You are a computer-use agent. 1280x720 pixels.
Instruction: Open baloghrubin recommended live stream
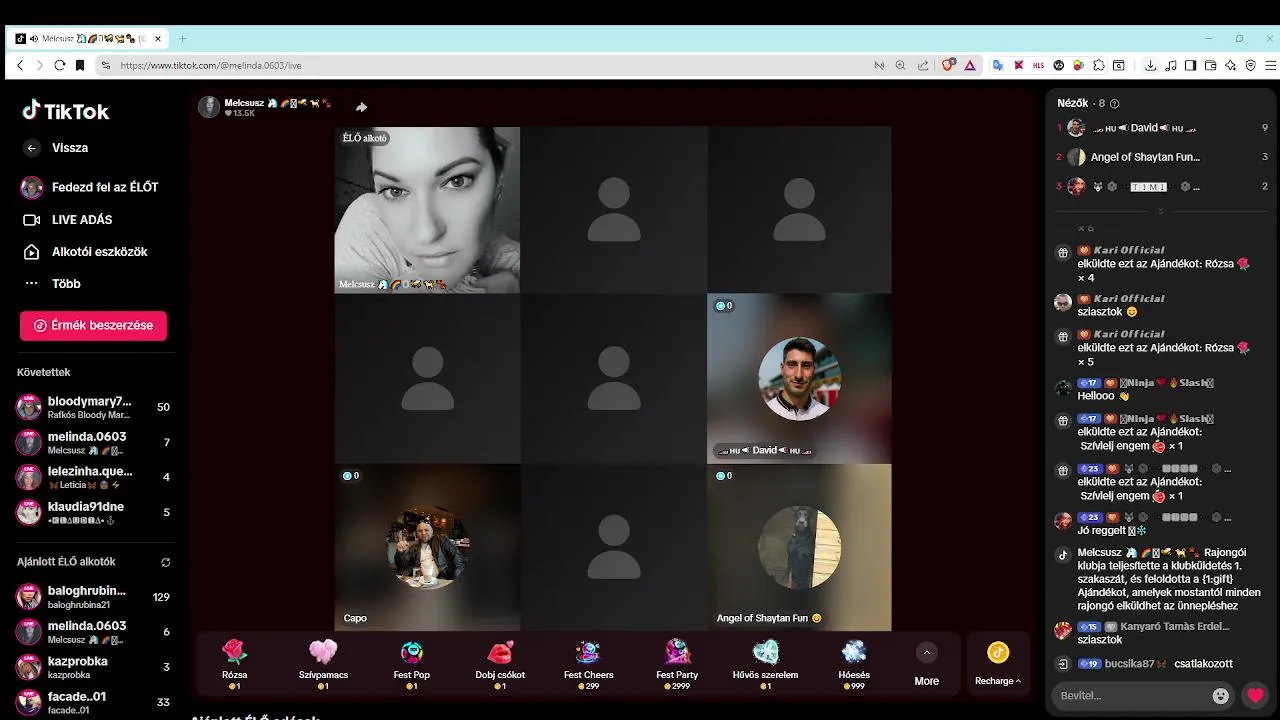(93, 597)
